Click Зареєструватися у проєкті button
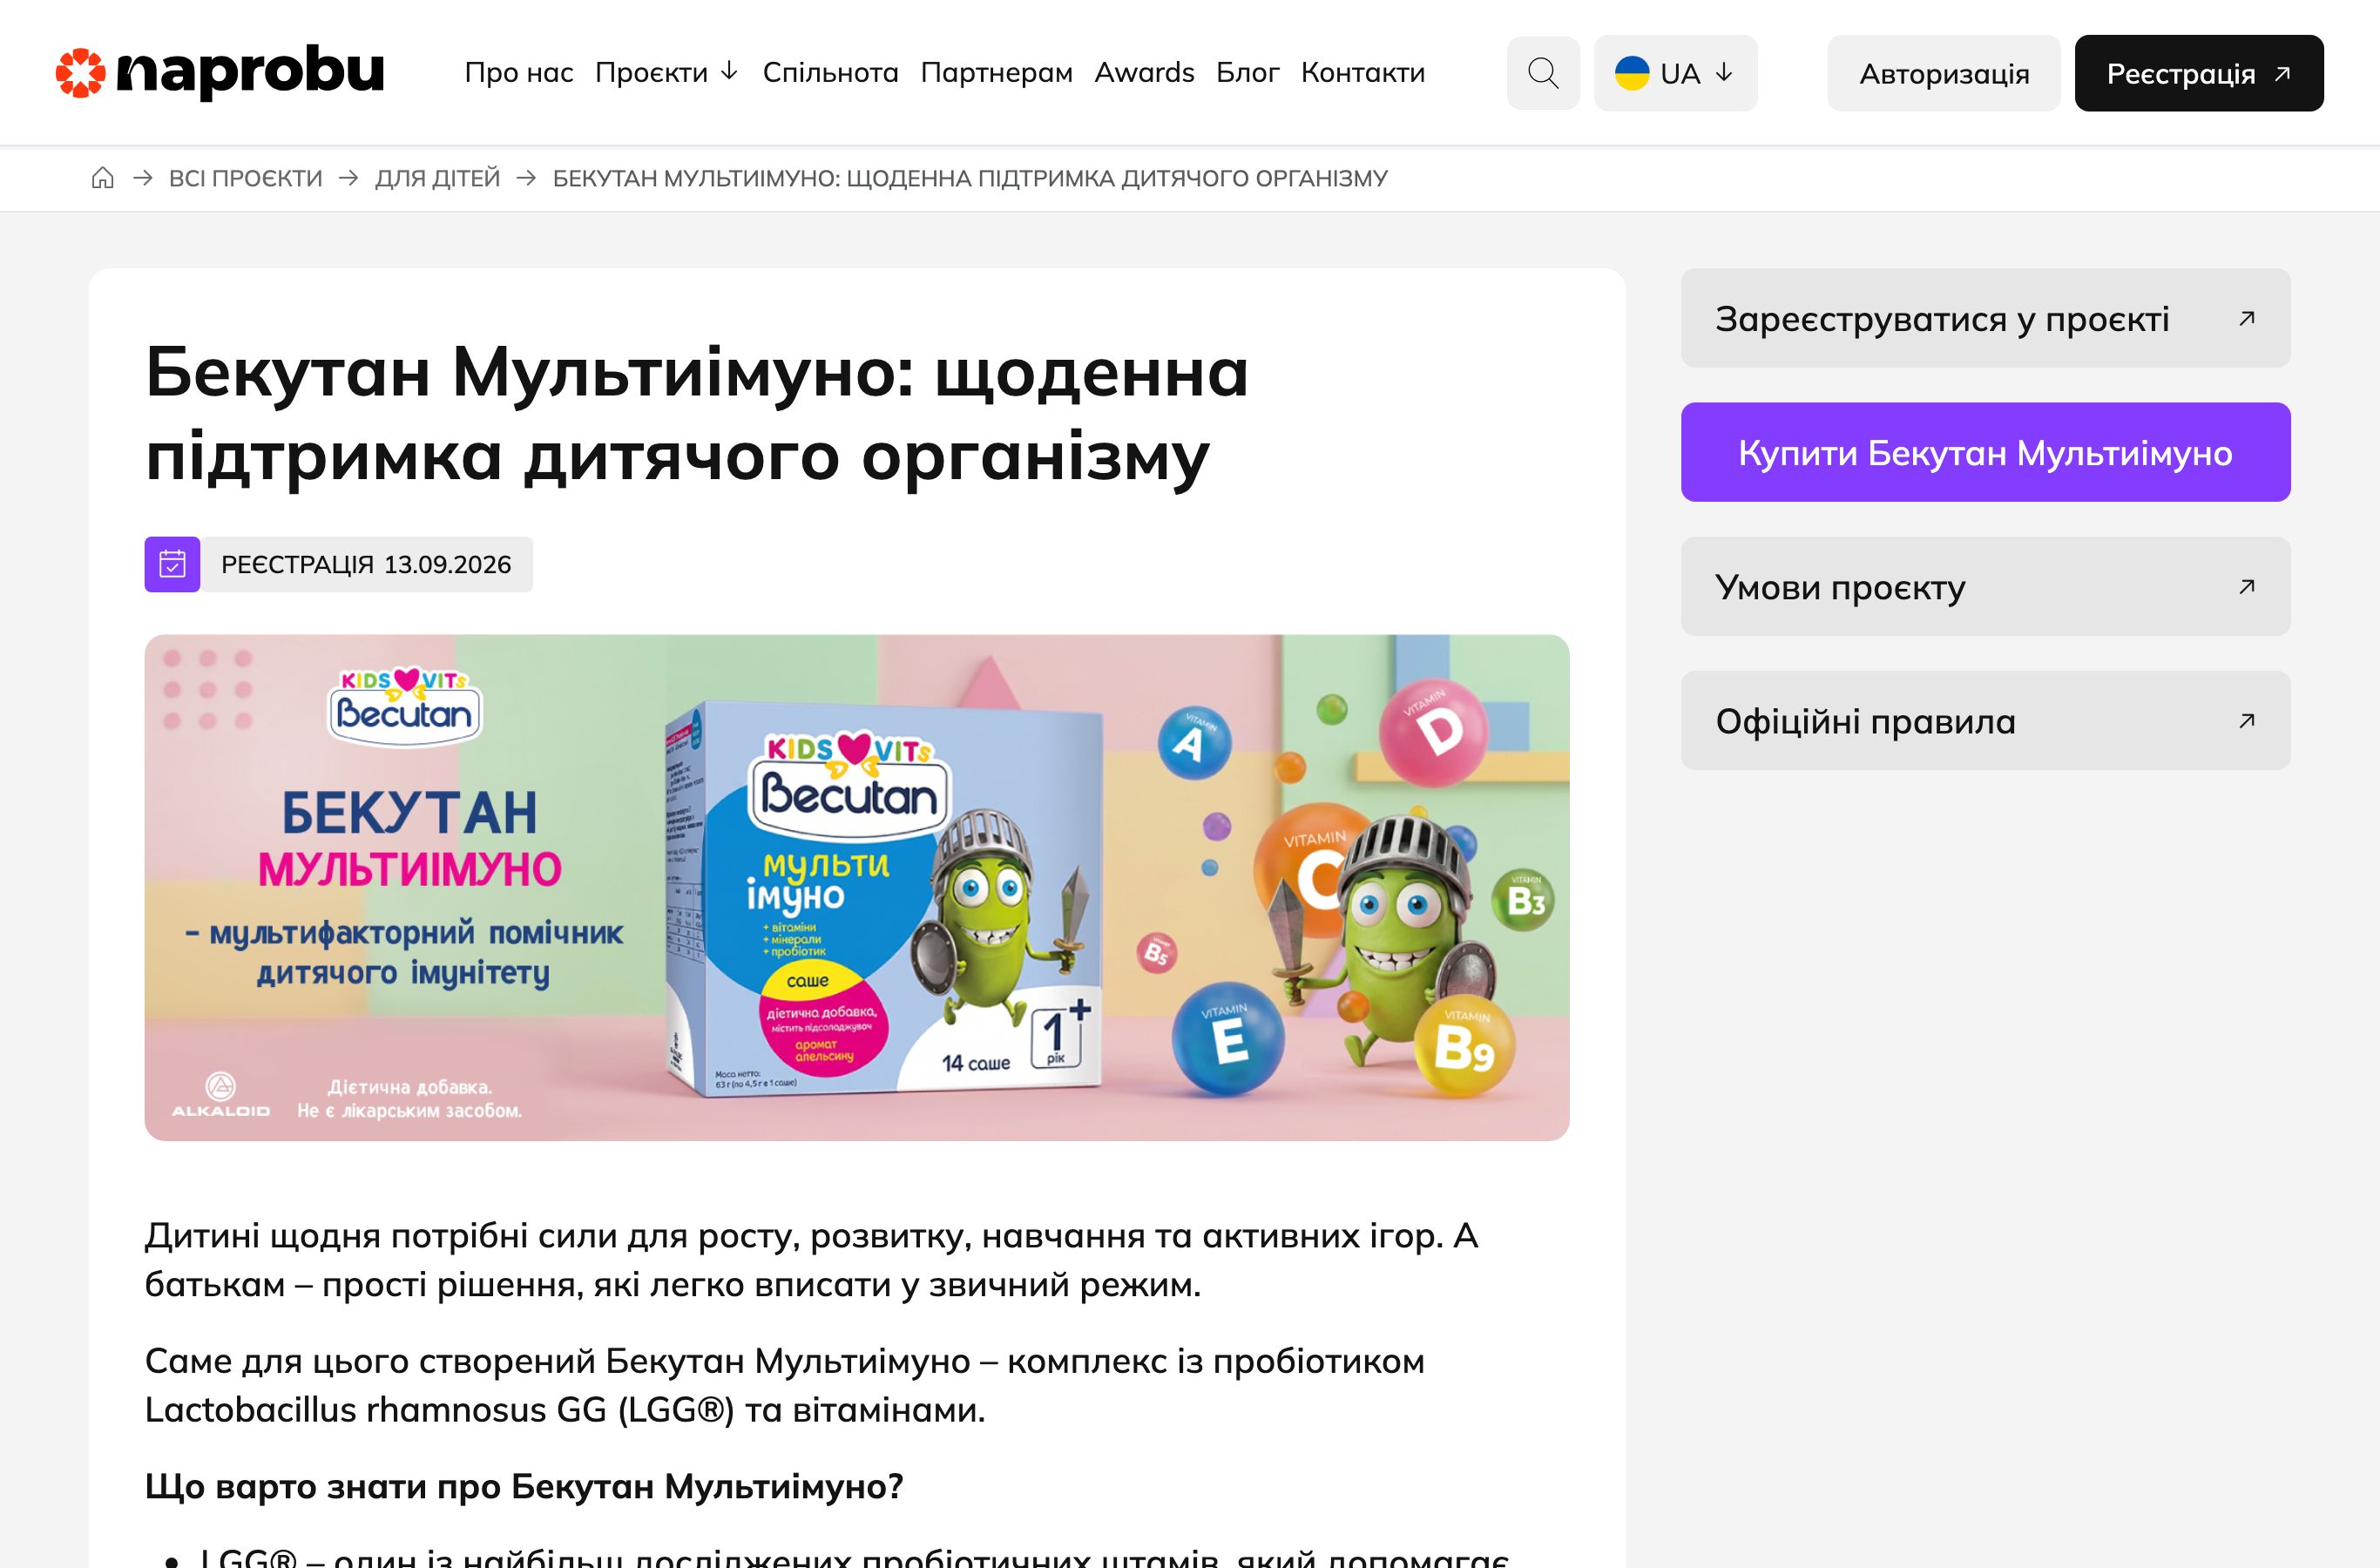This screenshot has height=1568, width=2380. click(1985, 318)
